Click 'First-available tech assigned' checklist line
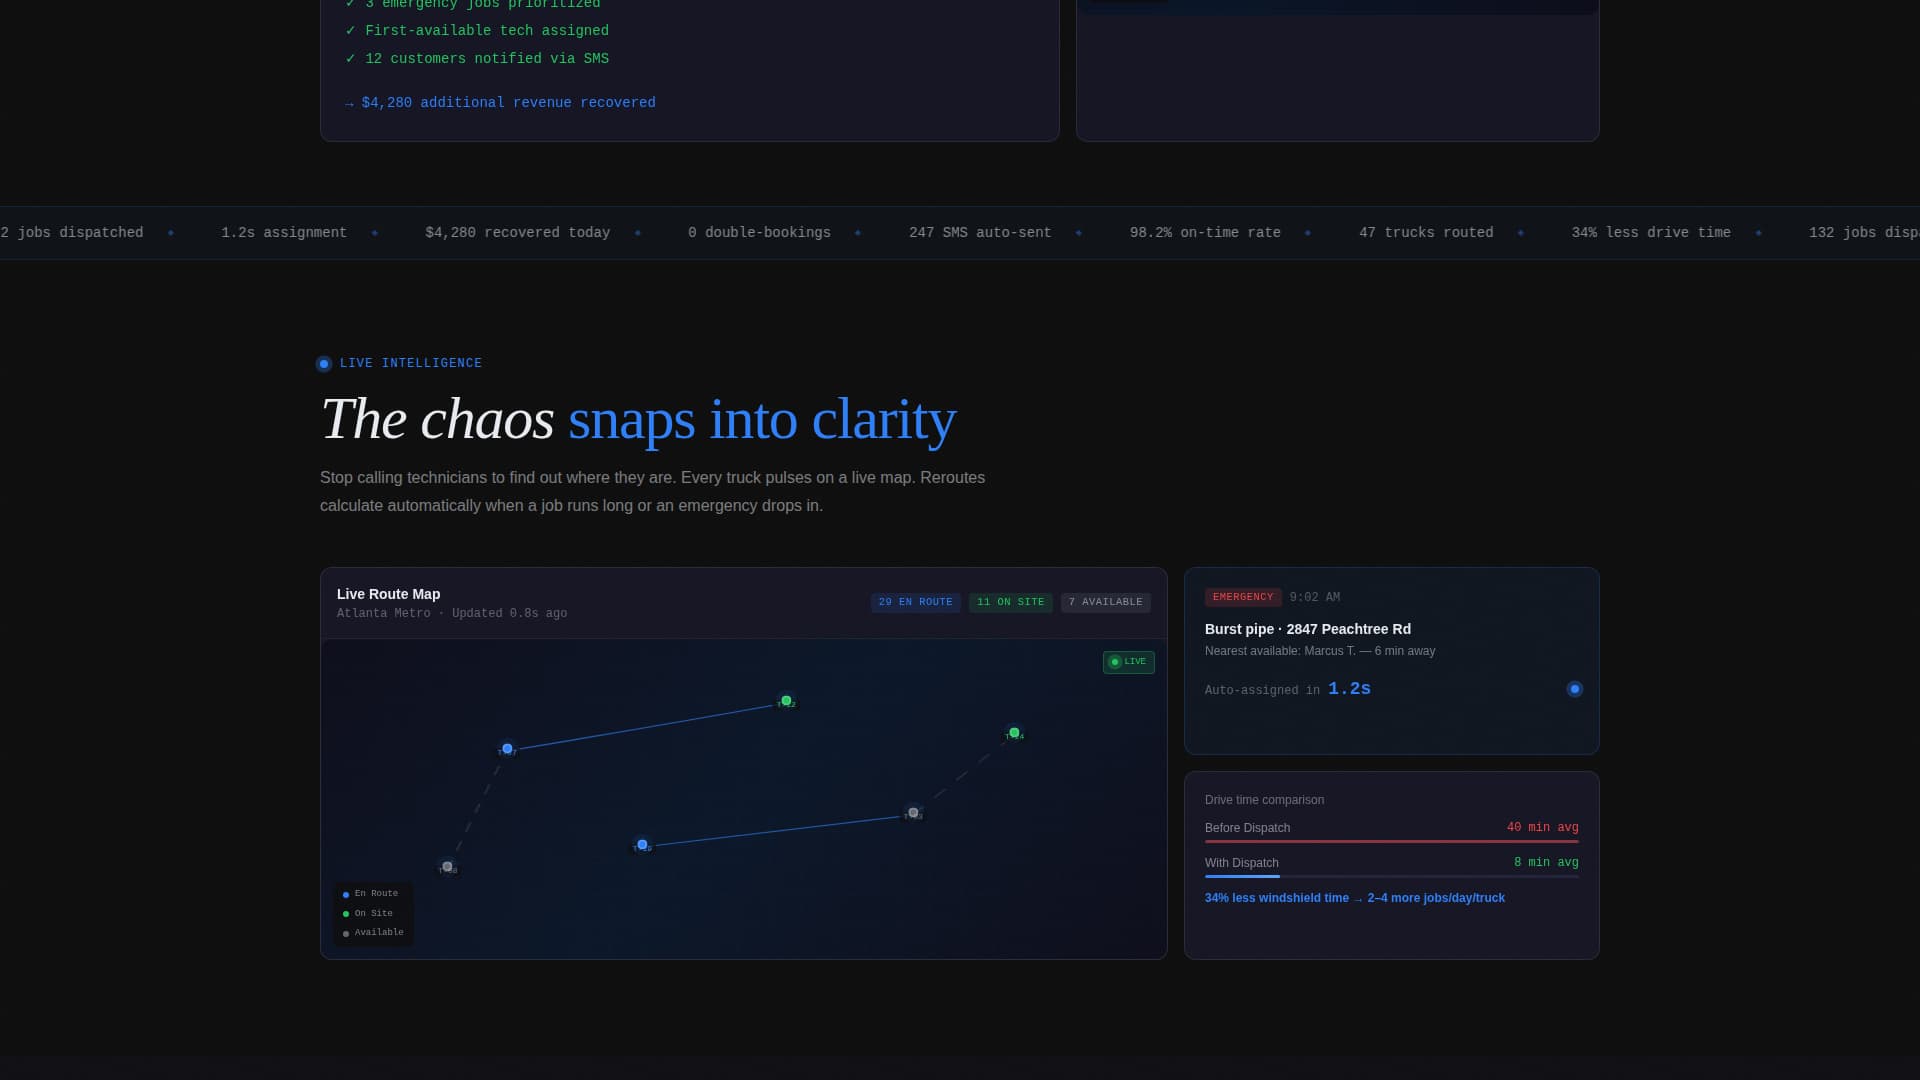This screenshot has width=1920, height=1080. pos(487,31)
